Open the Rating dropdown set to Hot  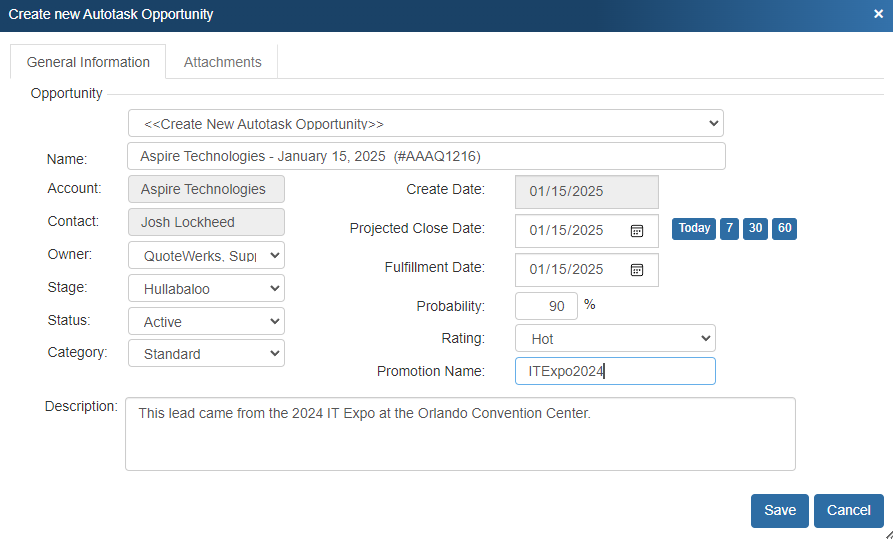click(615, 339)
